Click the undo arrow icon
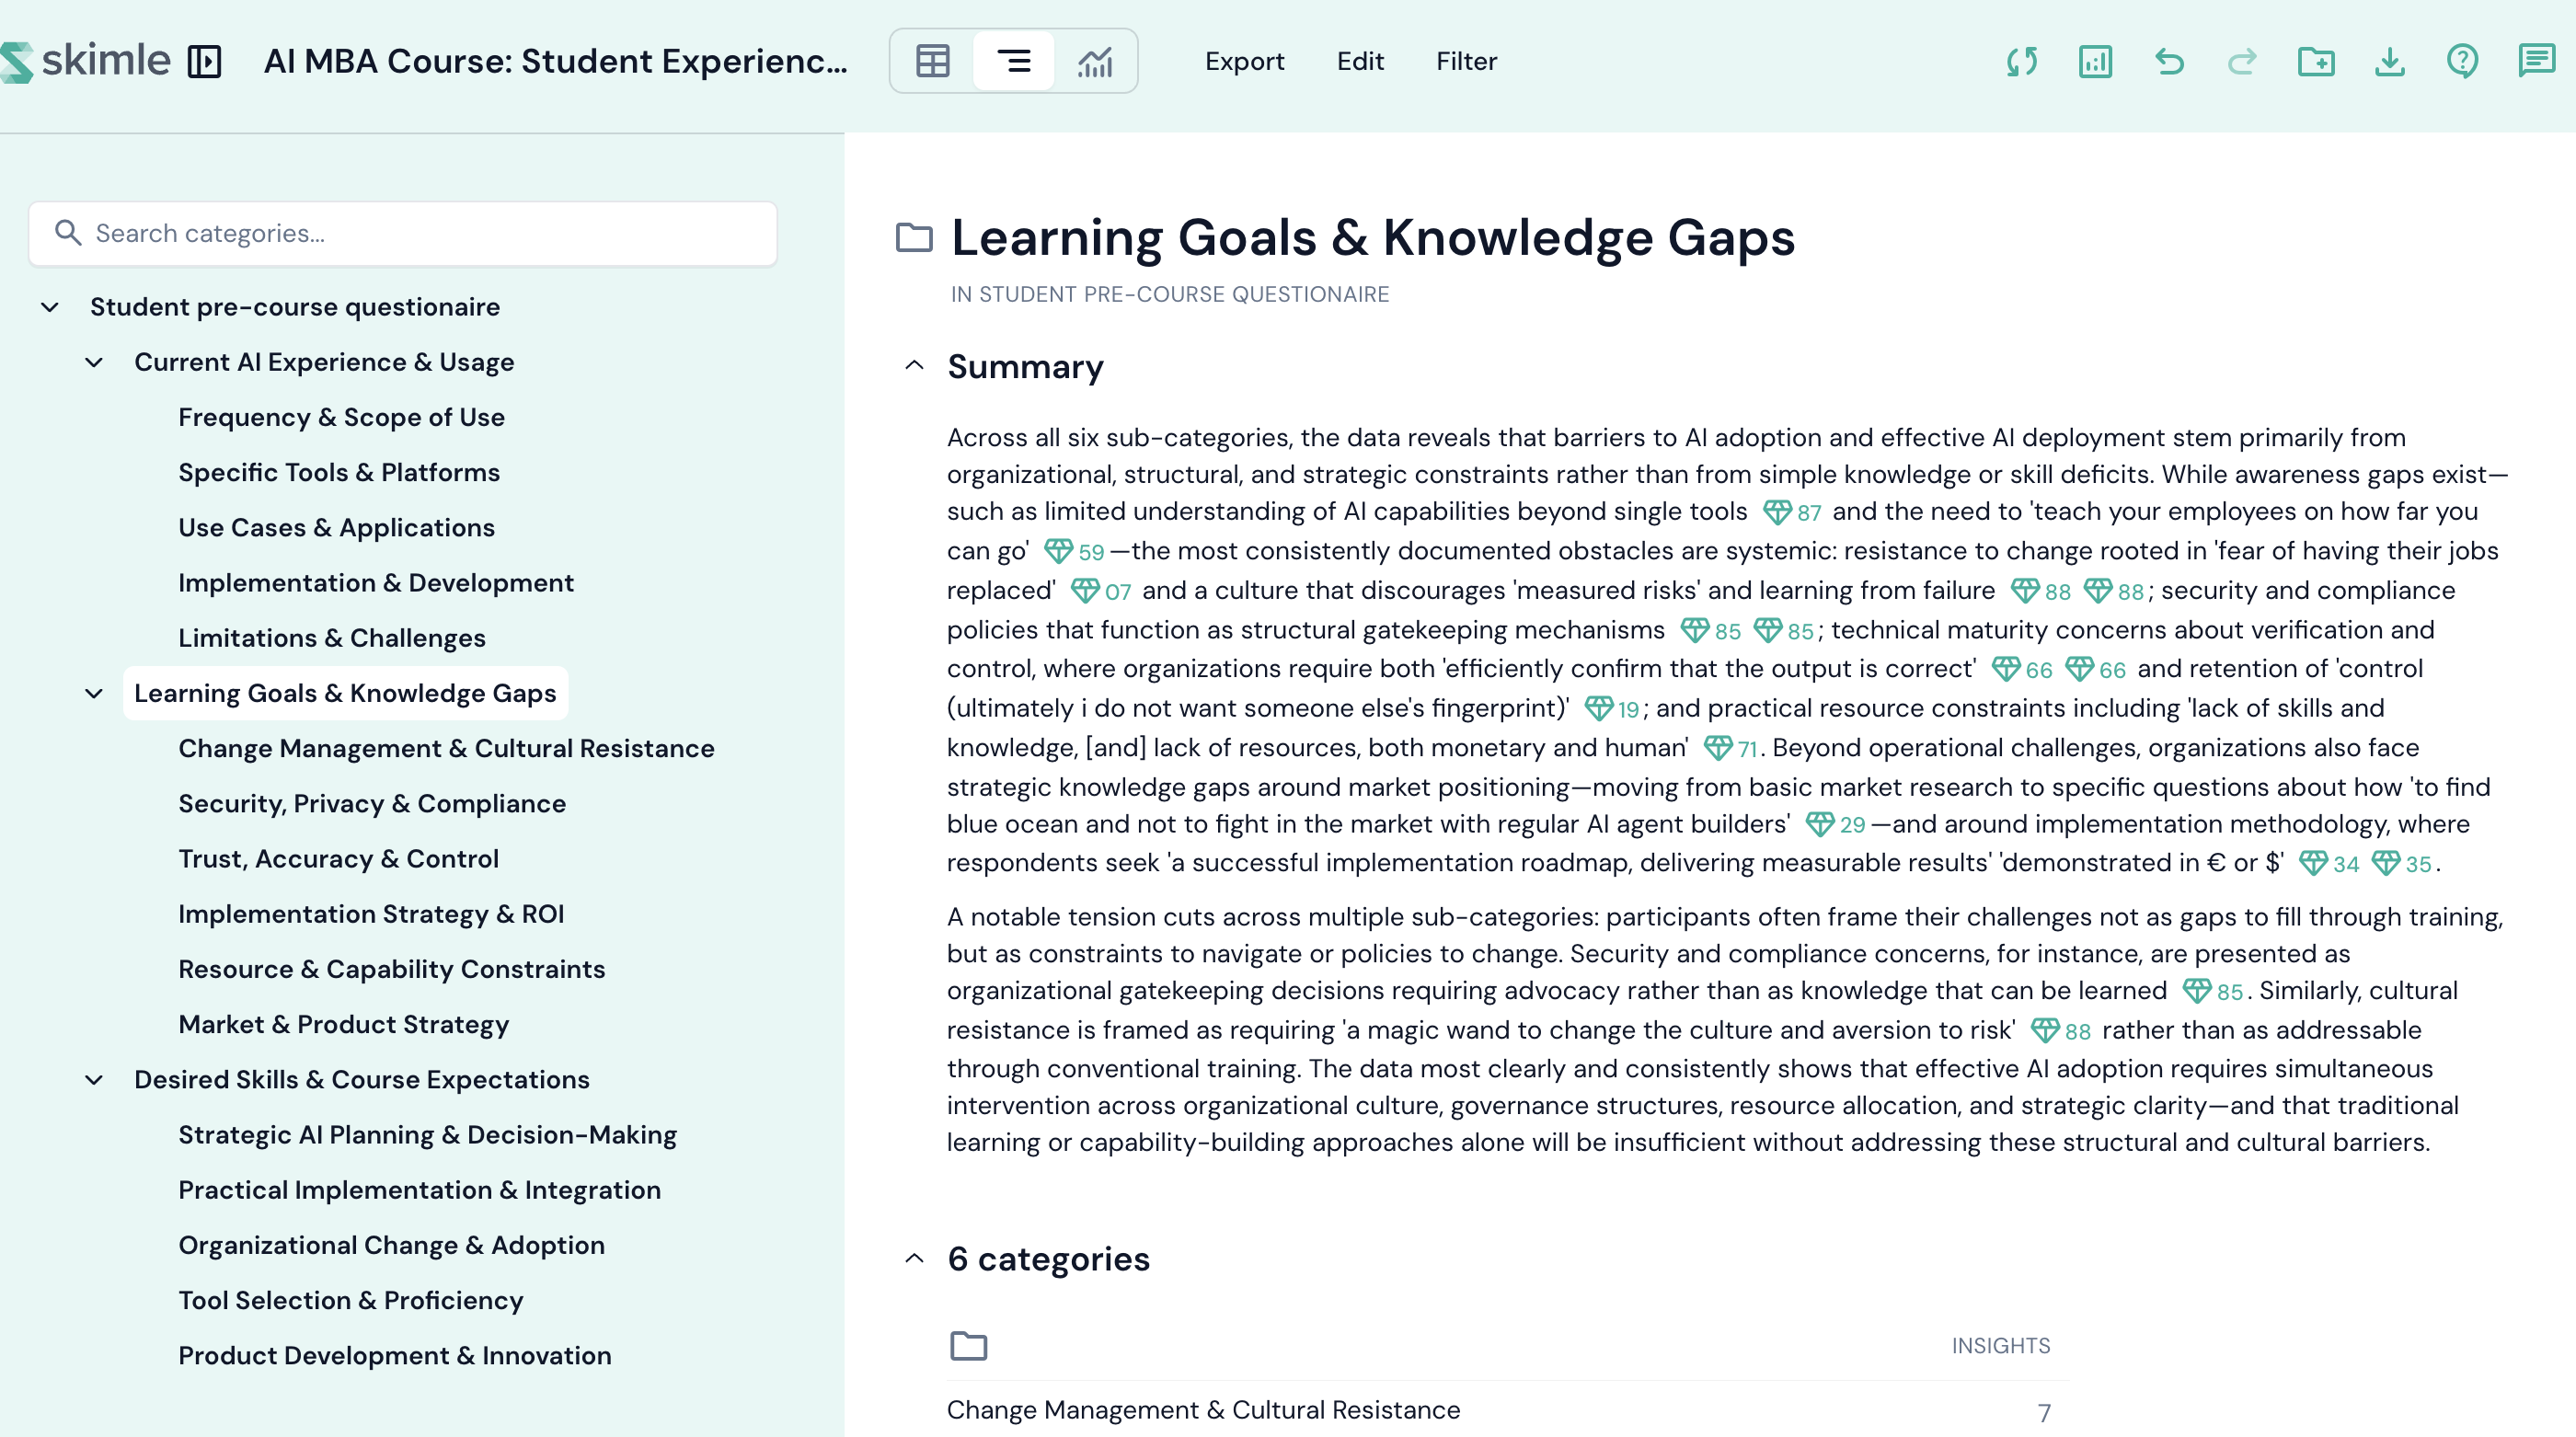The width and height of the screenshot is (2576, 1437). (2168, 62)
